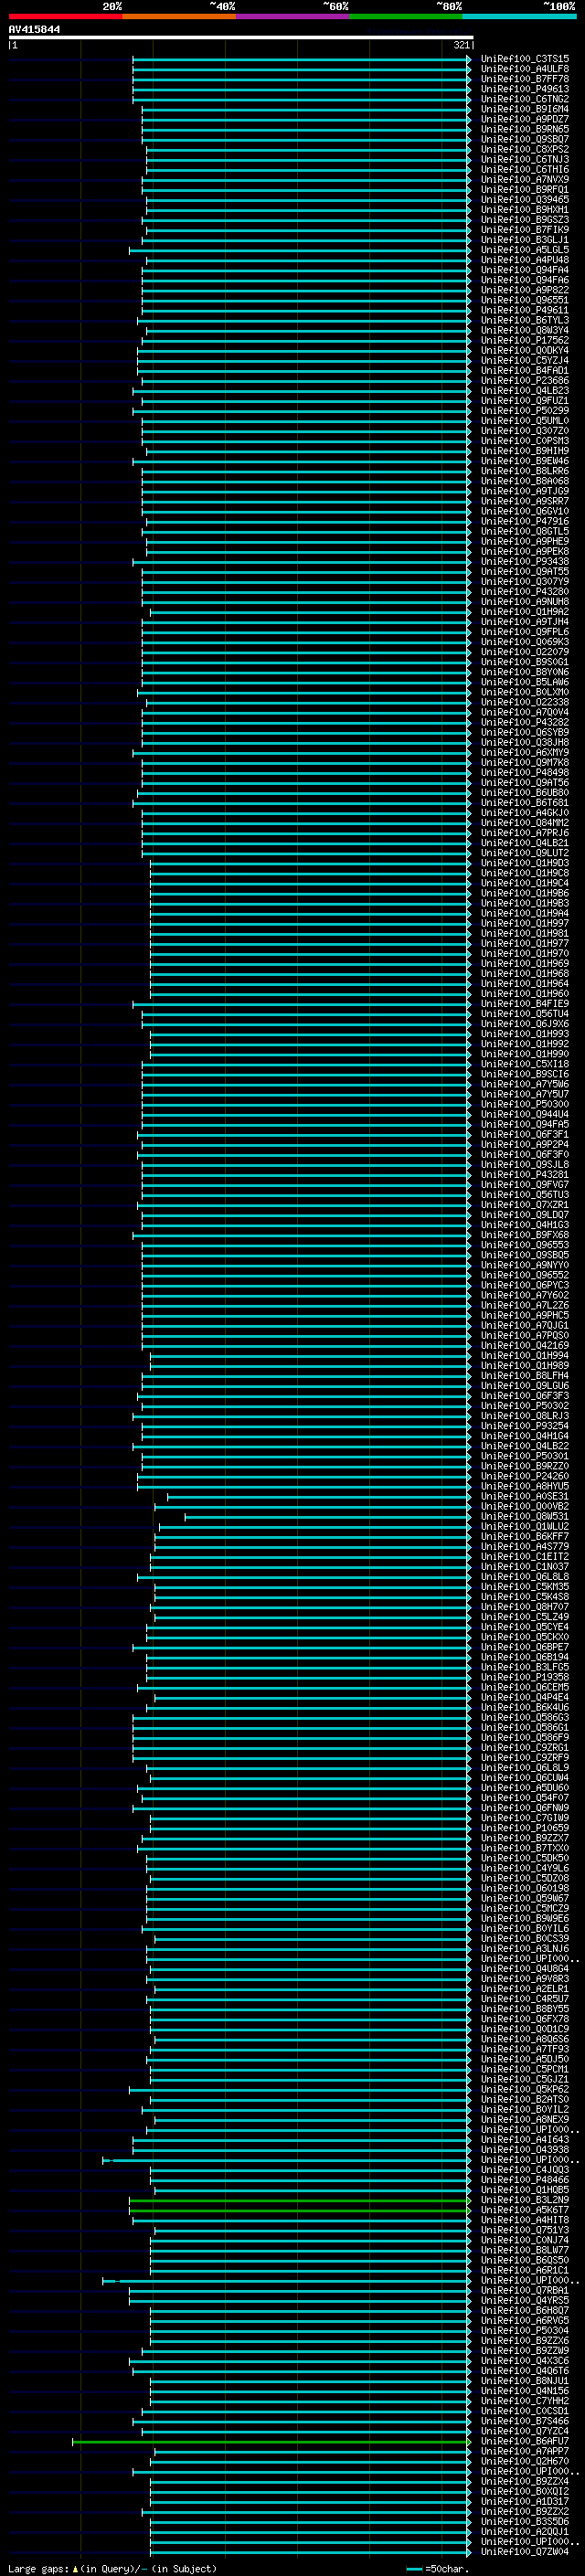The width and height of the screenshot is (585, 2576).
Task: Click the UniRef100_Q6BPE7 label
Action: point(525,1647)
